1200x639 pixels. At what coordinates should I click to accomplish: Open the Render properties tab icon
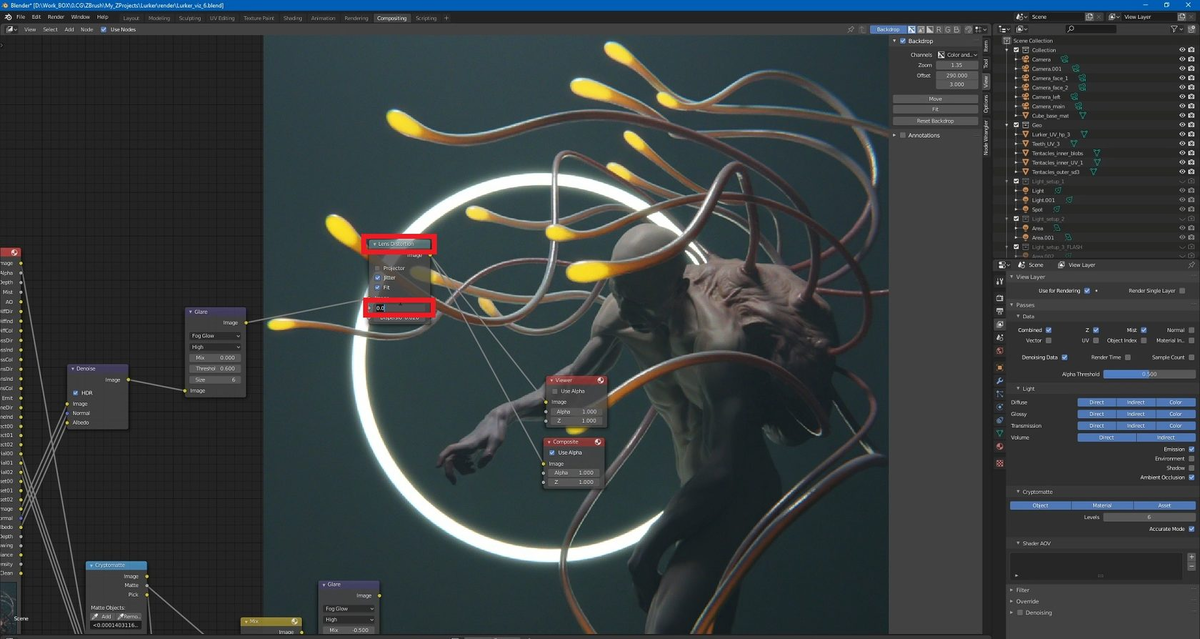[999, 297]
